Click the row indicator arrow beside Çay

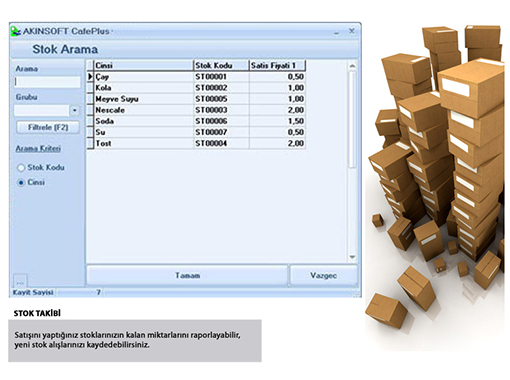(90, 77)
